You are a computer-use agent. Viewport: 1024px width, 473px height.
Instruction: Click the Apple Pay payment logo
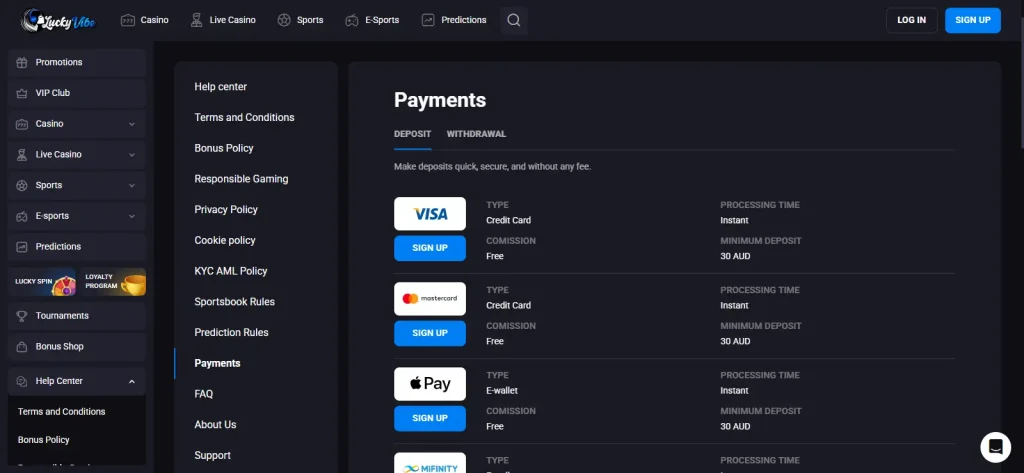pos(430,383)
